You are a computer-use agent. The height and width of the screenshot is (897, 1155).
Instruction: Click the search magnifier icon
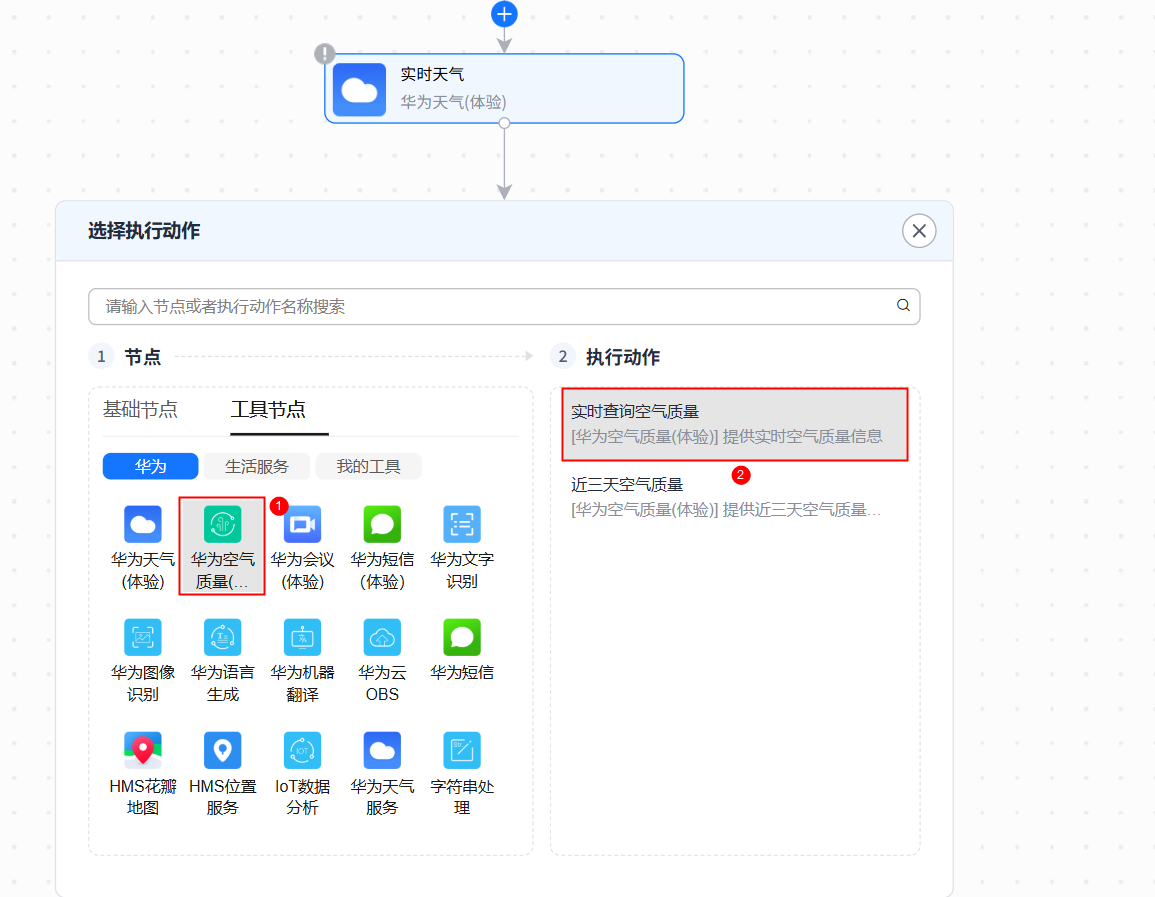(903, 306)
